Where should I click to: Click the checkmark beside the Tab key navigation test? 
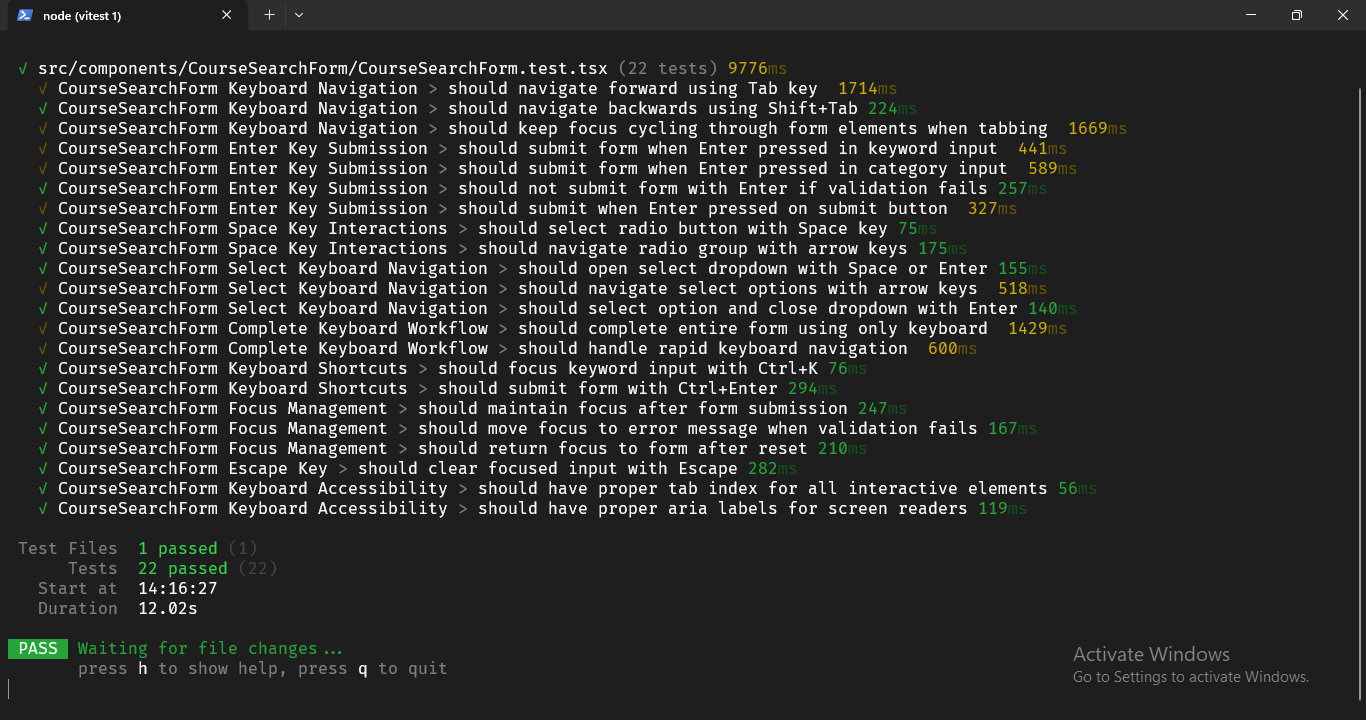click(x=42, y=88)
